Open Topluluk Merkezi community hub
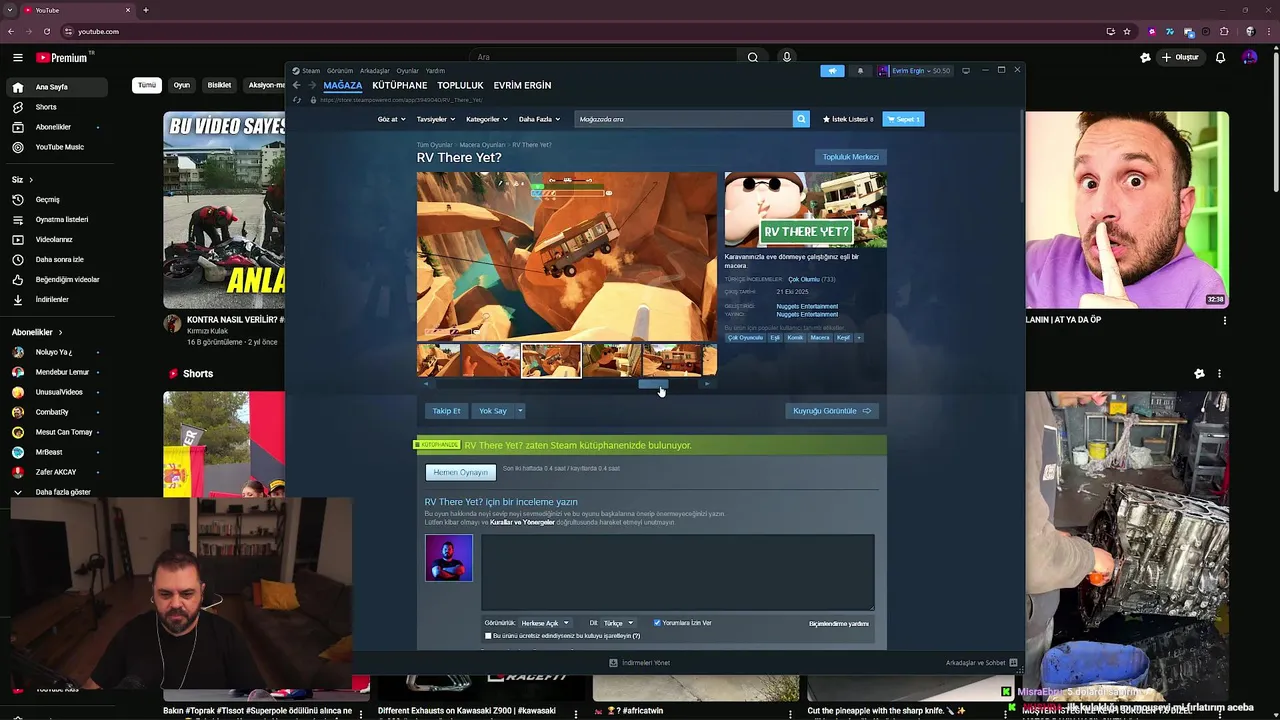This screenshot has width=1280, height=720. click(851, 157)
